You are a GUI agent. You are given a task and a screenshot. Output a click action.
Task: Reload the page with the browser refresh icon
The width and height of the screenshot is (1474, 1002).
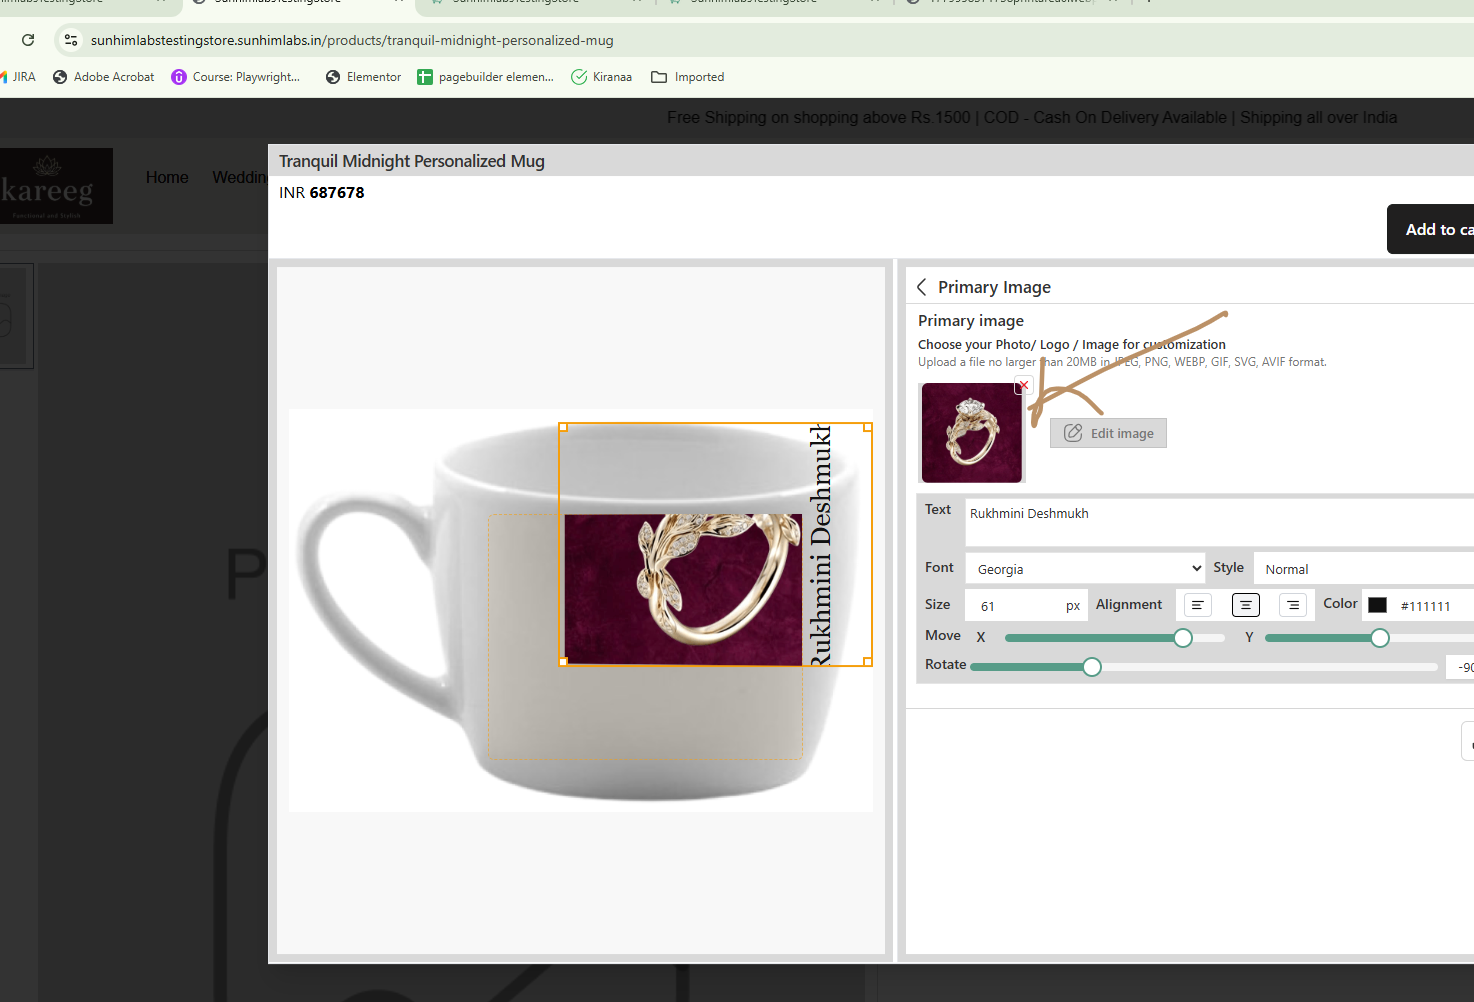click(28, 40)
